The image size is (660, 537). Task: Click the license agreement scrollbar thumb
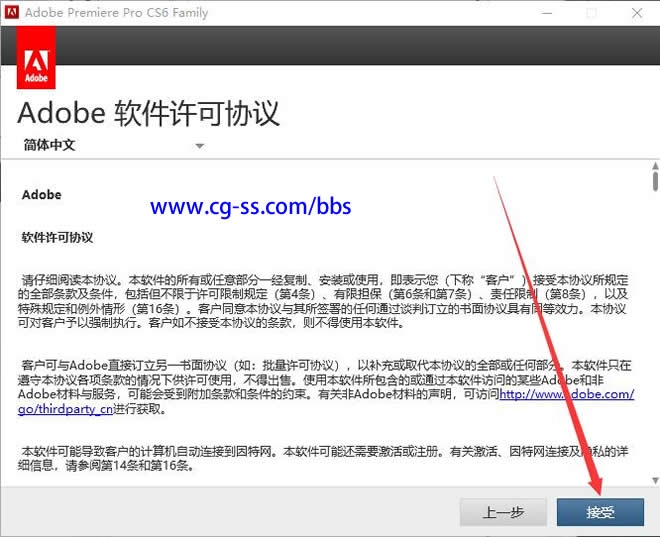pyautogui.click(x=654, y=181)
